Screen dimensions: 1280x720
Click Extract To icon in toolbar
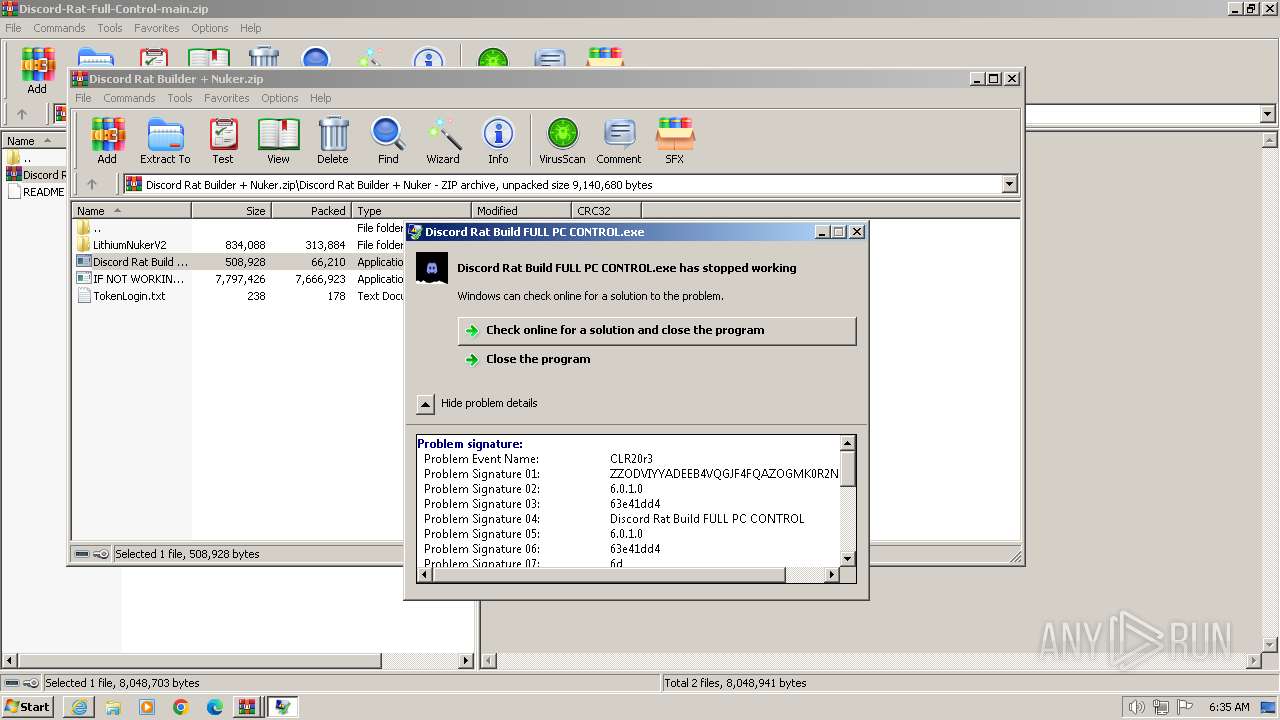[x=165, y=140]
